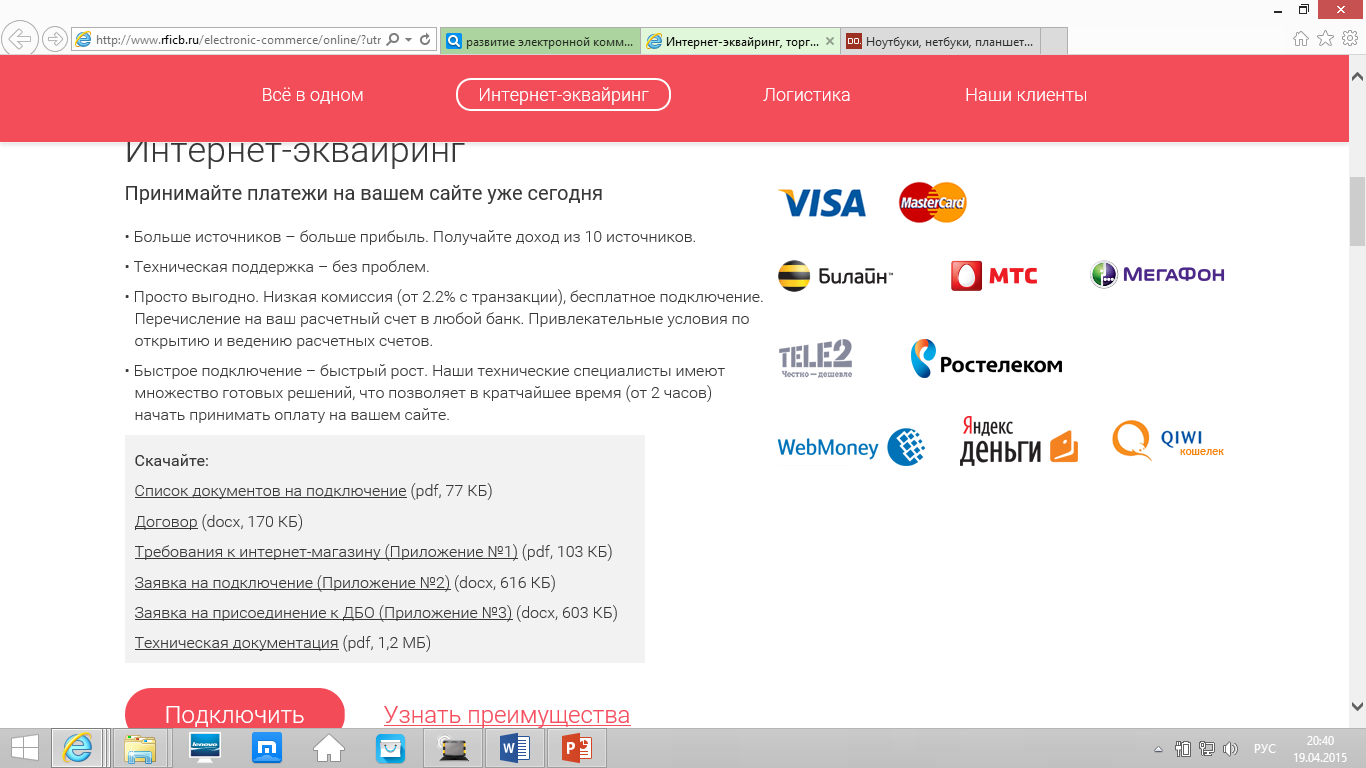Click Internet Explorer taskbar icon

(77, 748)
